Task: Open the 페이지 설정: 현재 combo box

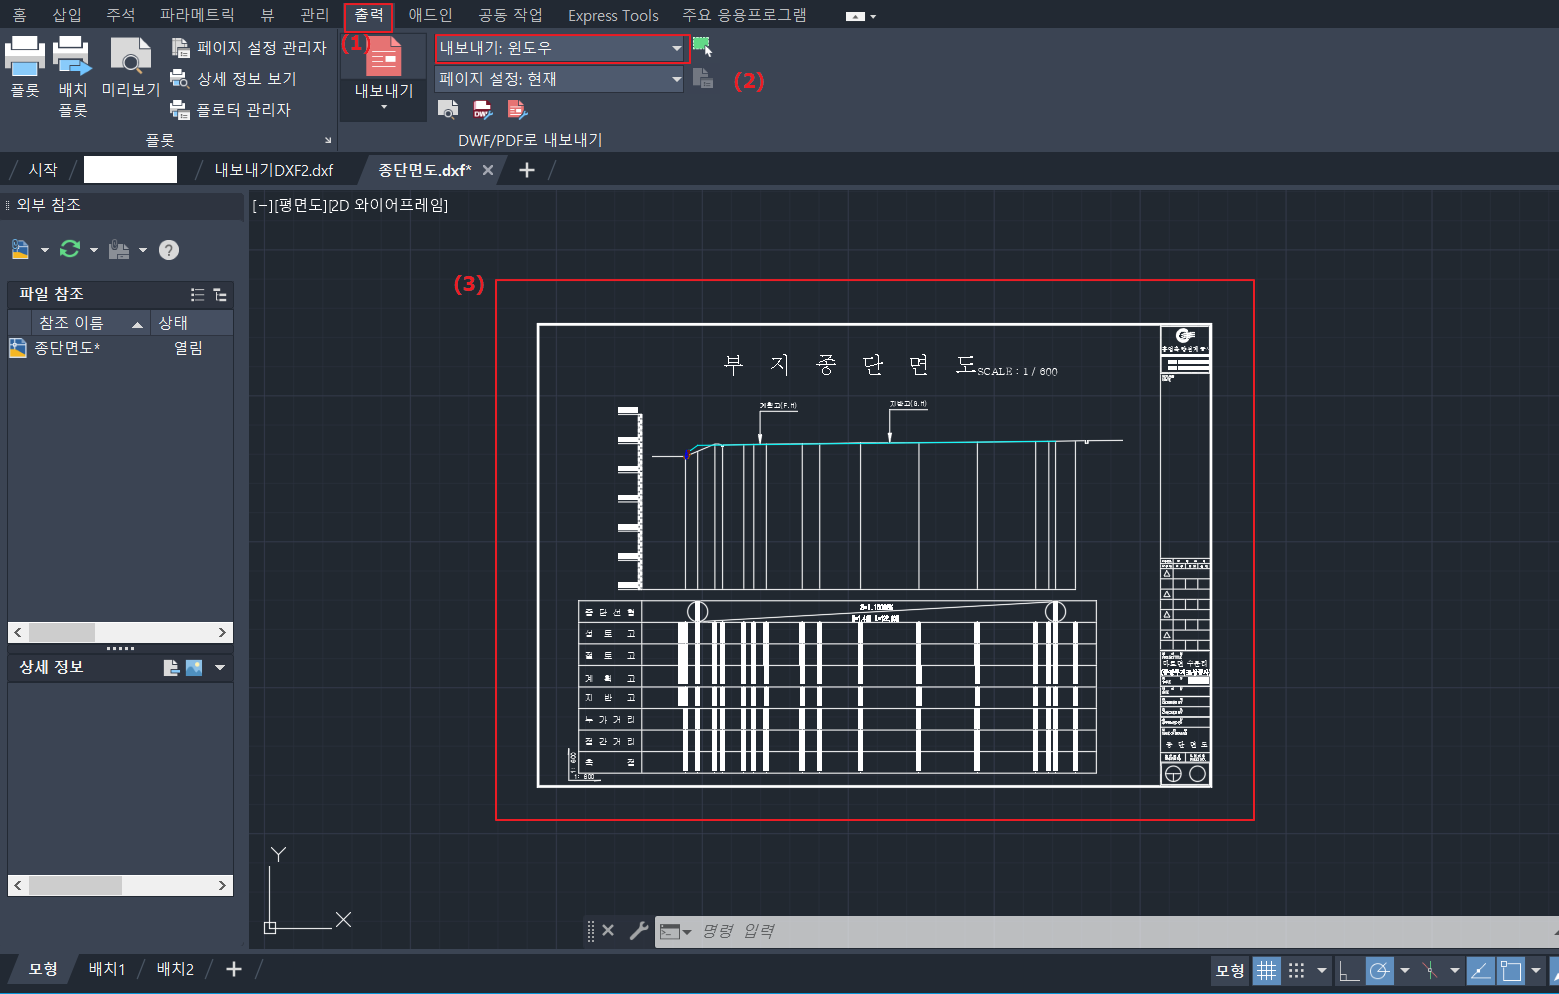Action: click(x=560, y=79)
